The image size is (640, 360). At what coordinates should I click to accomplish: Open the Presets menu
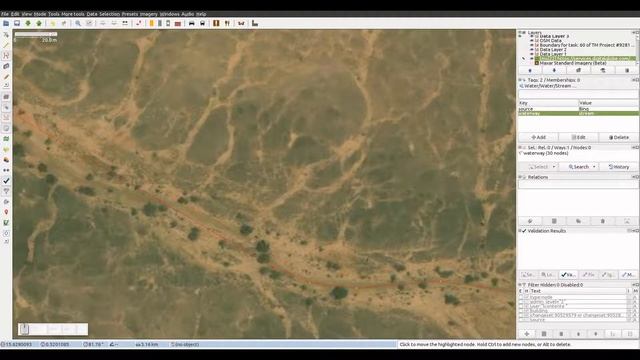[130, 14]
